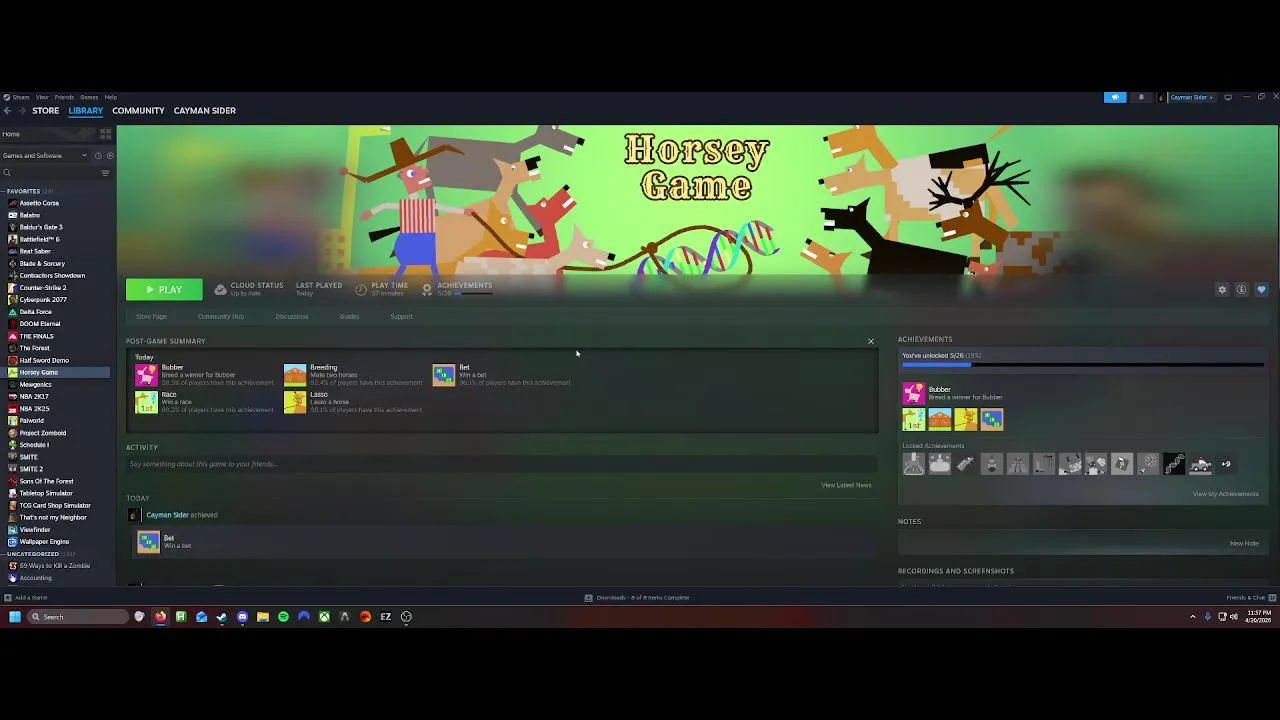Screen dimensions: 1280x720
Task: Collapse the UNCATEGORIZED category
Action: (x=32, y=554)
